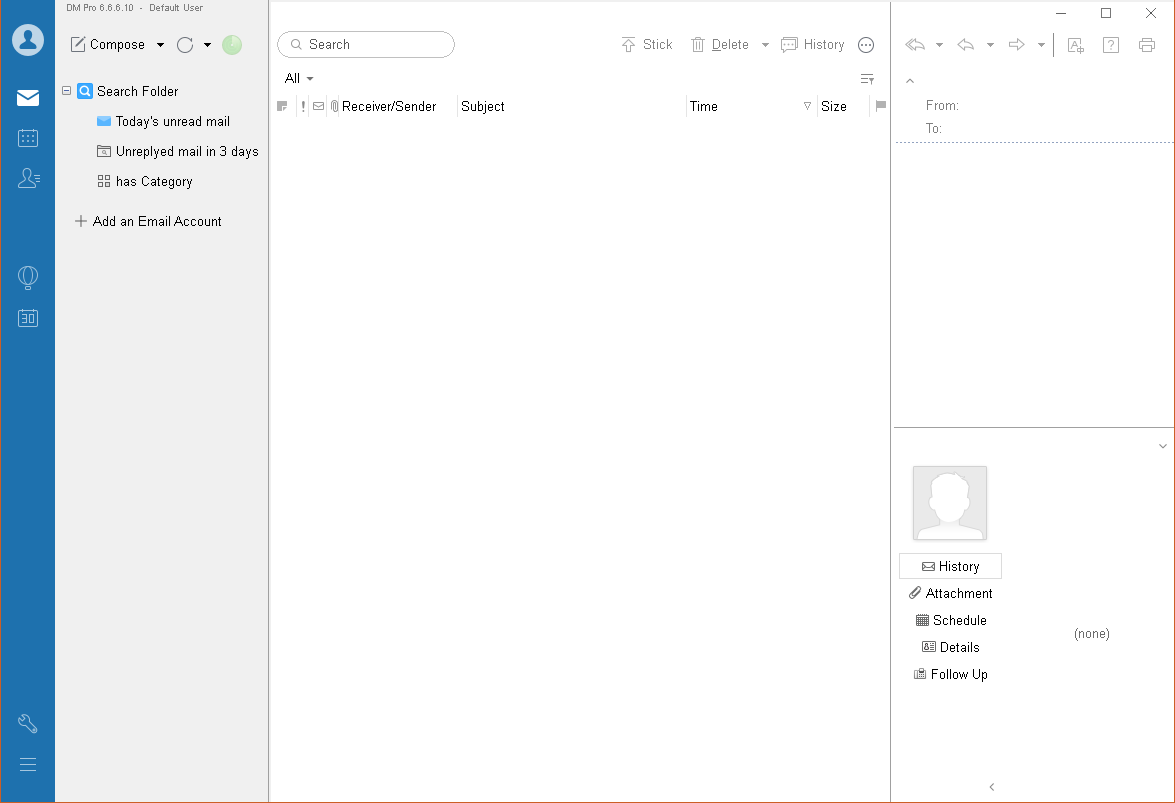Click the Reply All icon

point(915,45)
